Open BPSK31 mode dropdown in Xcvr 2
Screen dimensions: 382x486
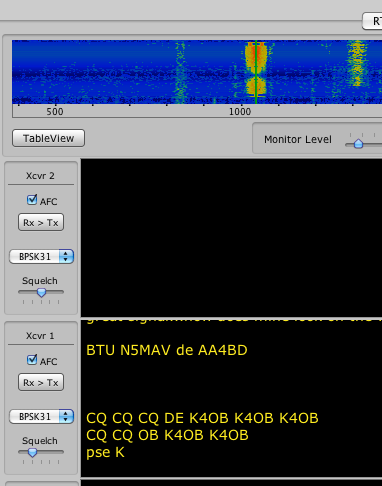41,257
